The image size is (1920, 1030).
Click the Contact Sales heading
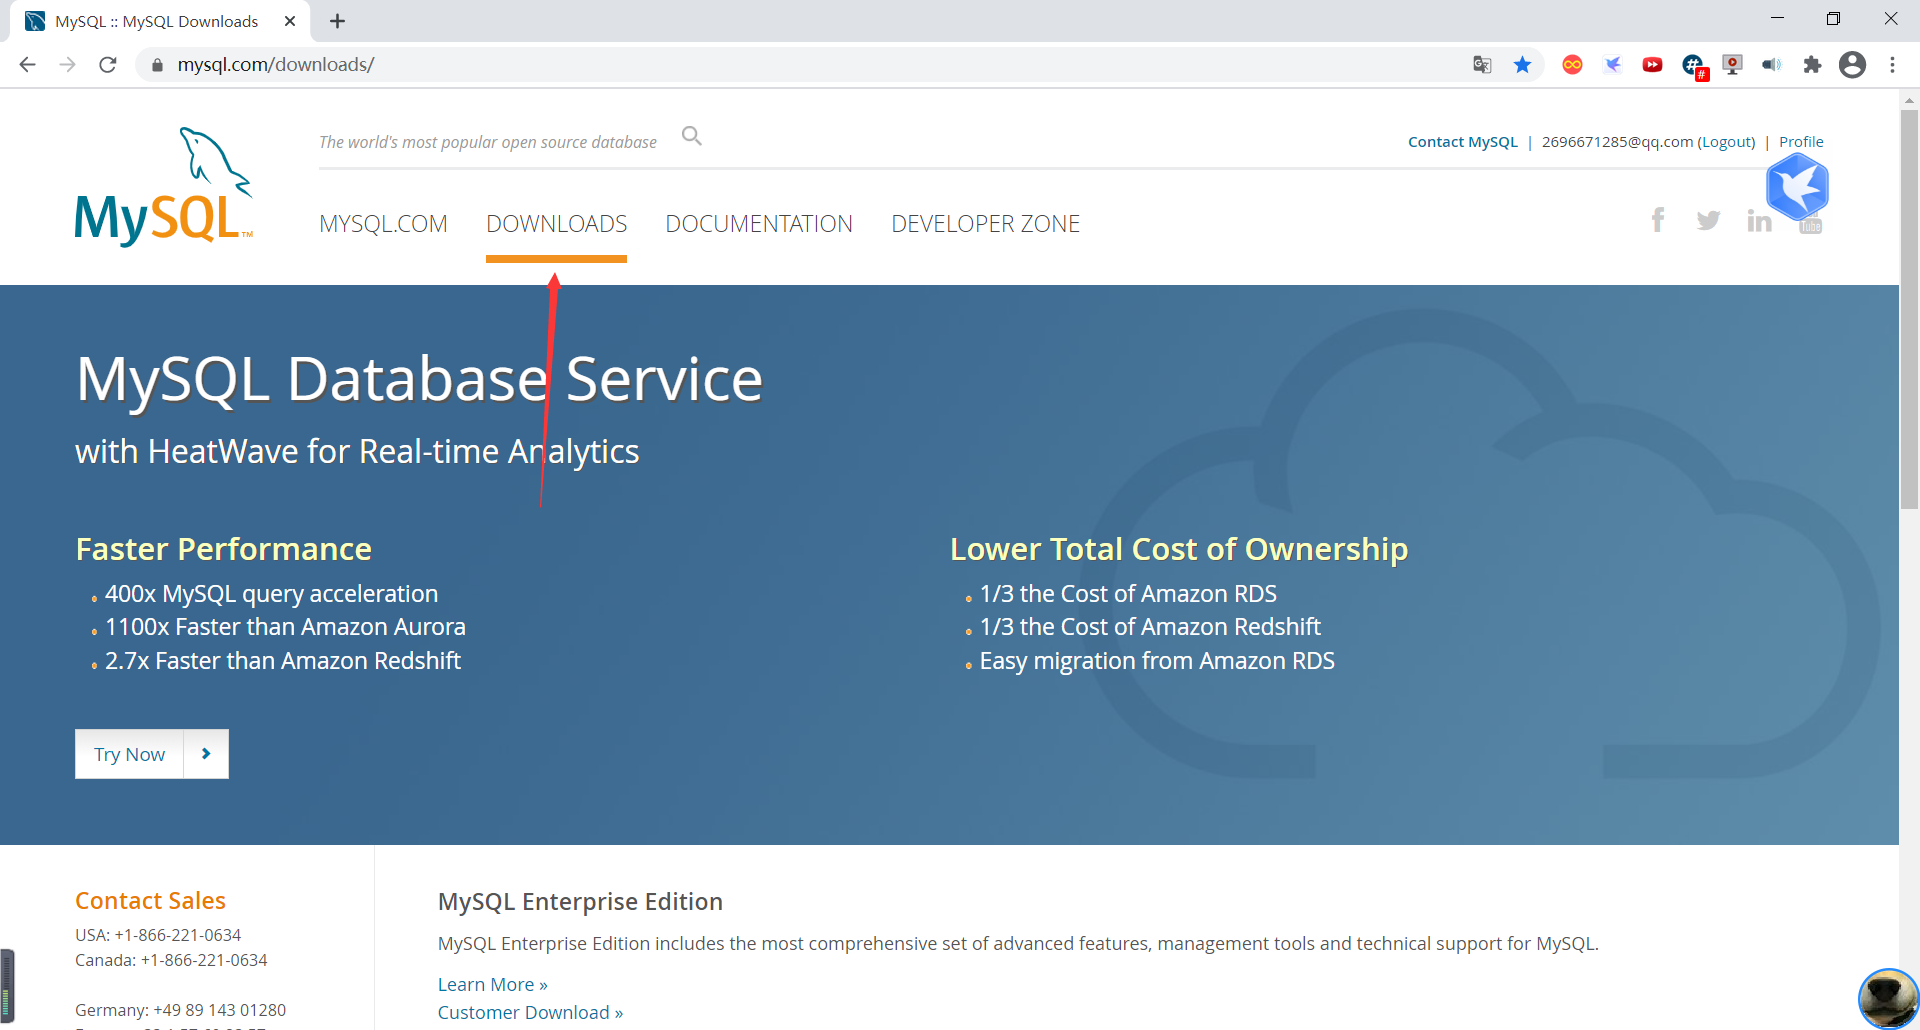pos(150,901)
